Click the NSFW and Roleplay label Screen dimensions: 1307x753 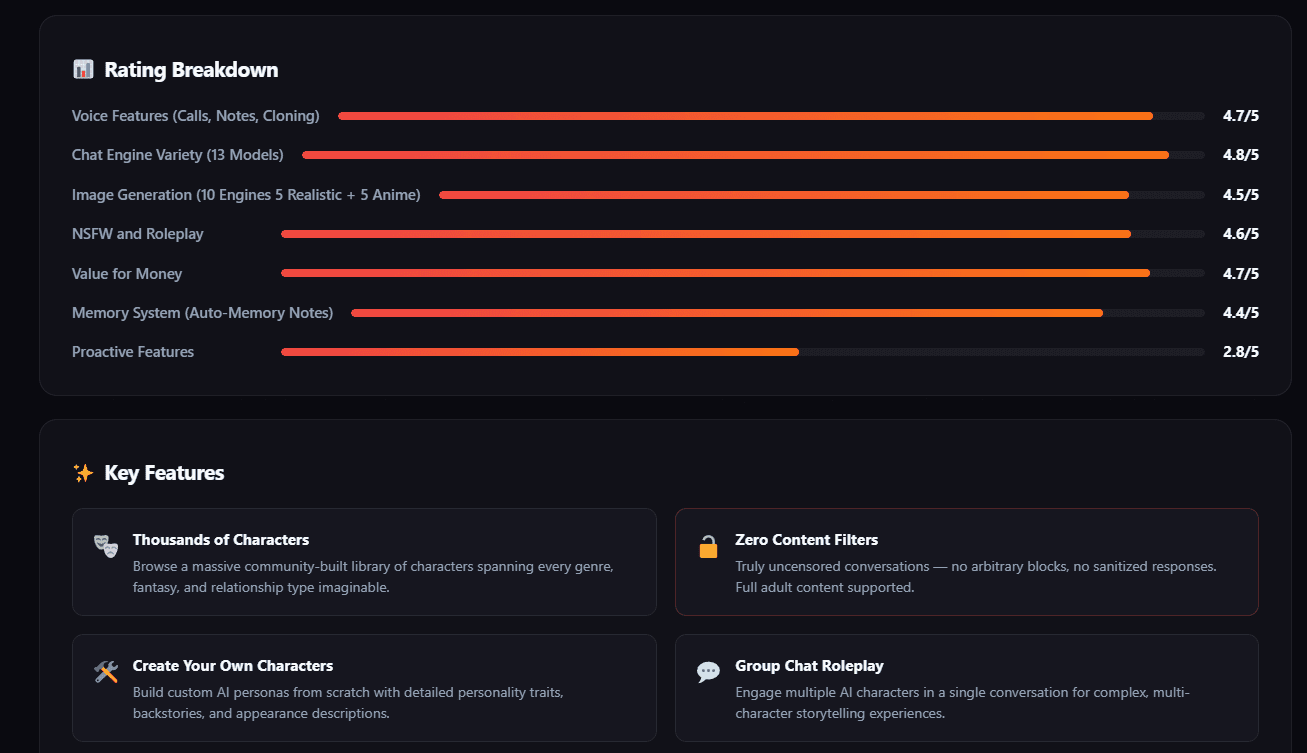[138, 234]
